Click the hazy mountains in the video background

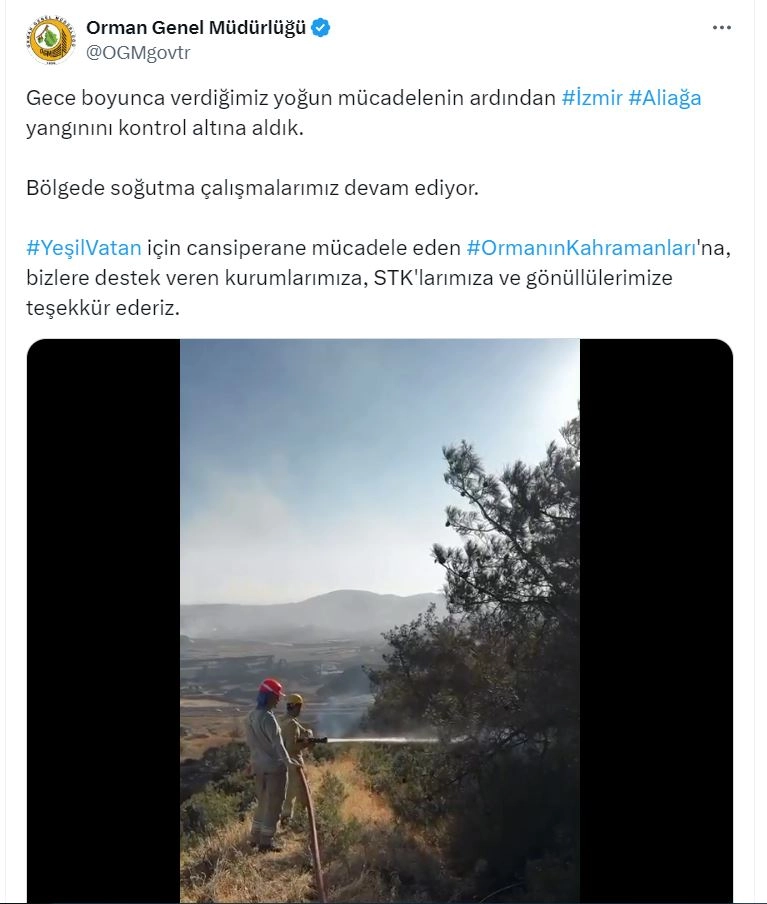[x=314, y=614]
